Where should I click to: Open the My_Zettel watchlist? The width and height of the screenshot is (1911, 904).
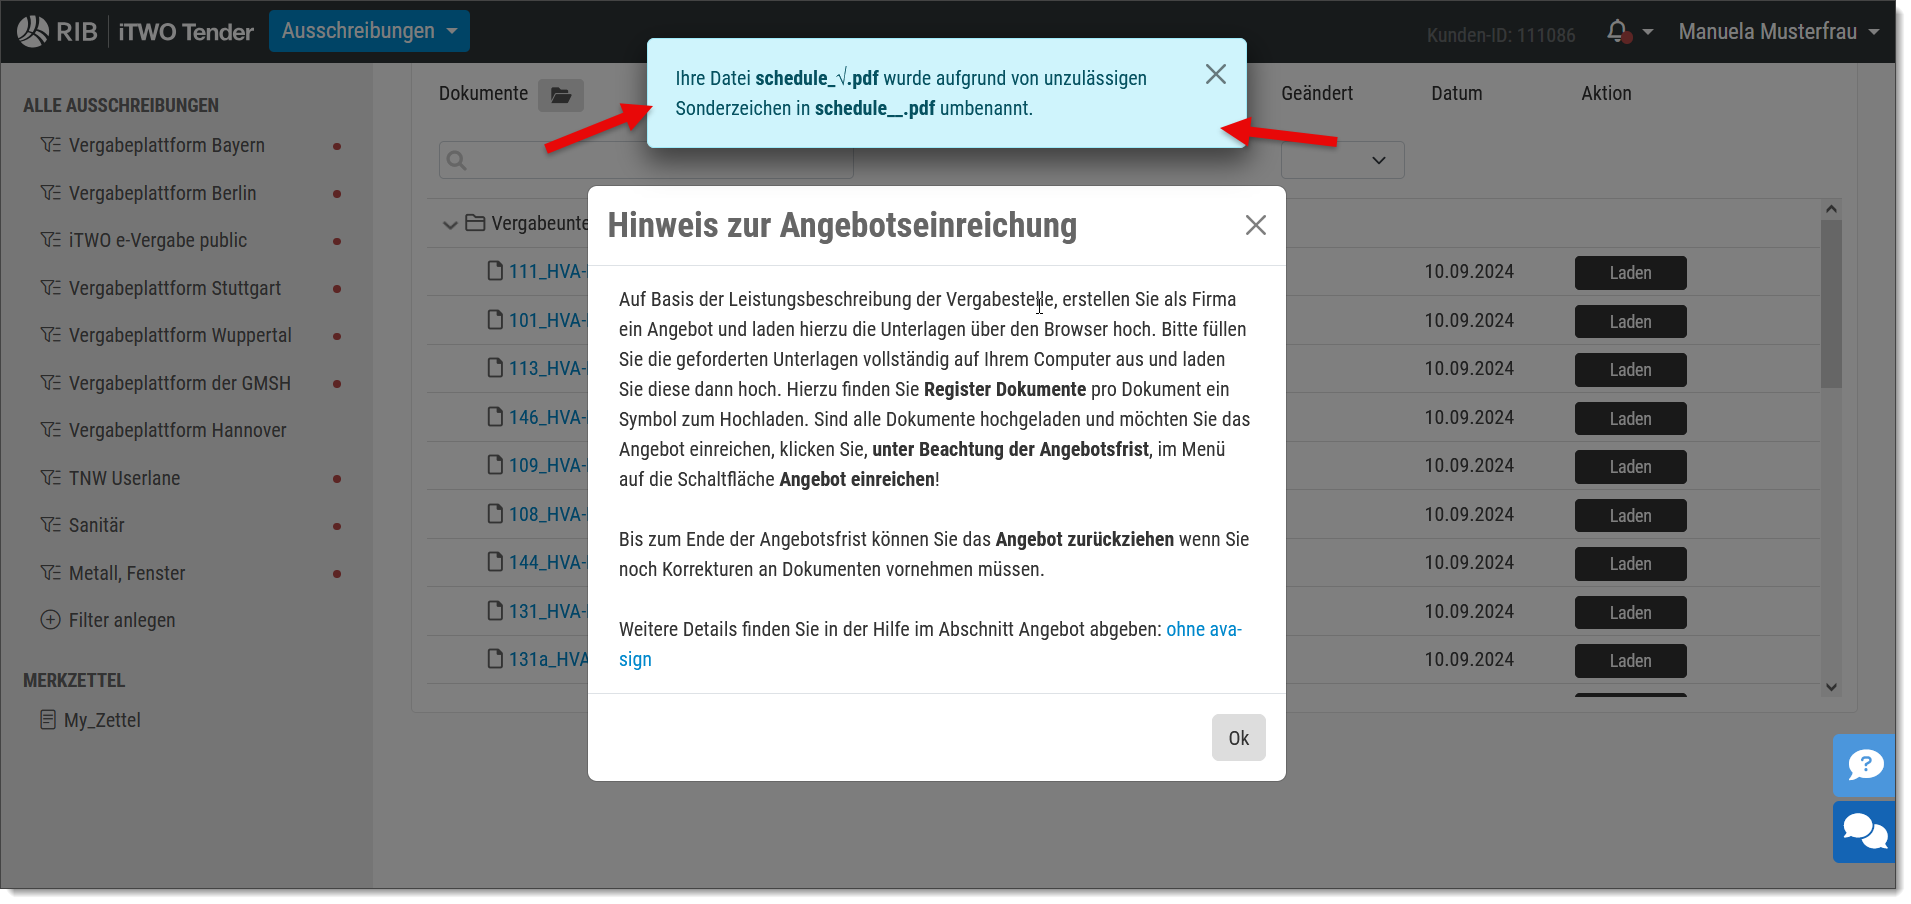pos(102,720)
